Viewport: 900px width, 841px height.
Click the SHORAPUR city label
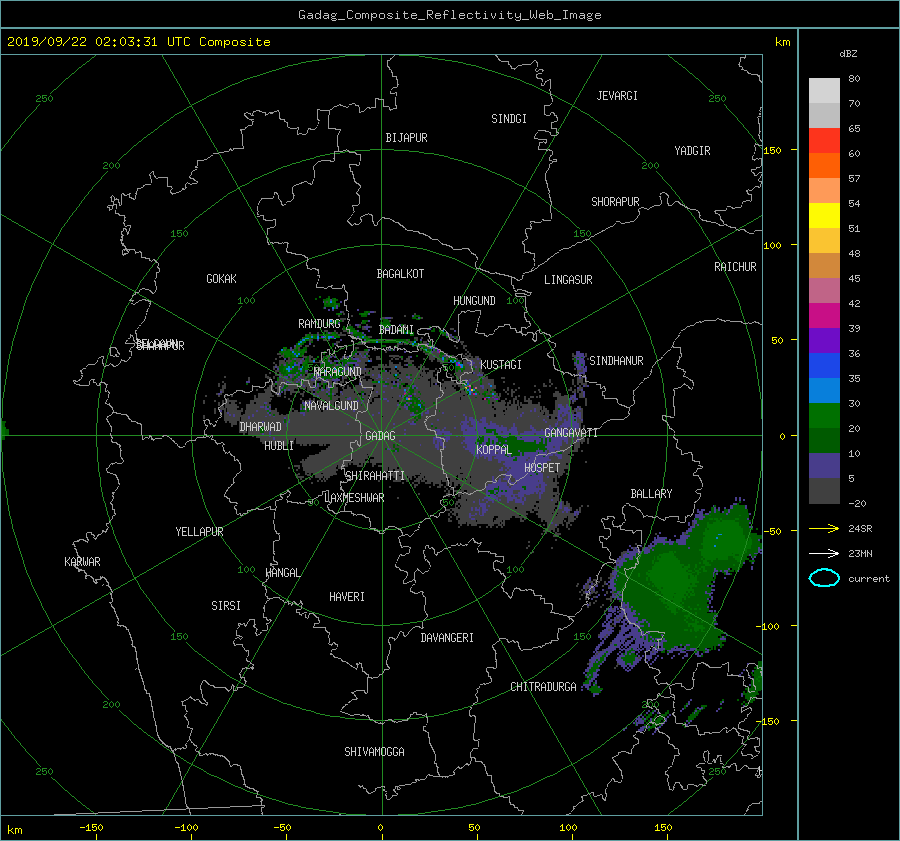pyautogui.click(x=615, y=202)
